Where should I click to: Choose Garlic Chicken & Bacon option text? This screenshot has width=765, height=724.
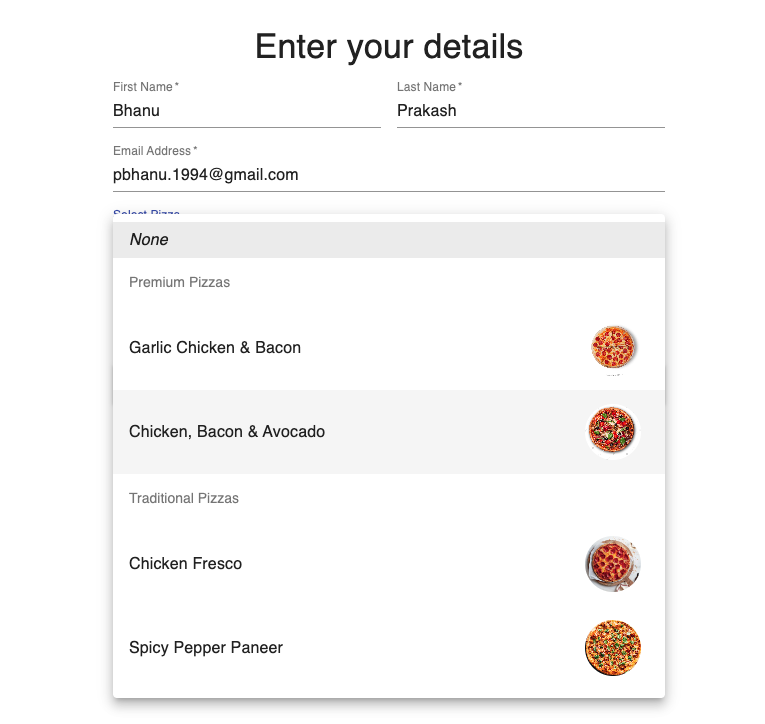[x=215, y=348]
